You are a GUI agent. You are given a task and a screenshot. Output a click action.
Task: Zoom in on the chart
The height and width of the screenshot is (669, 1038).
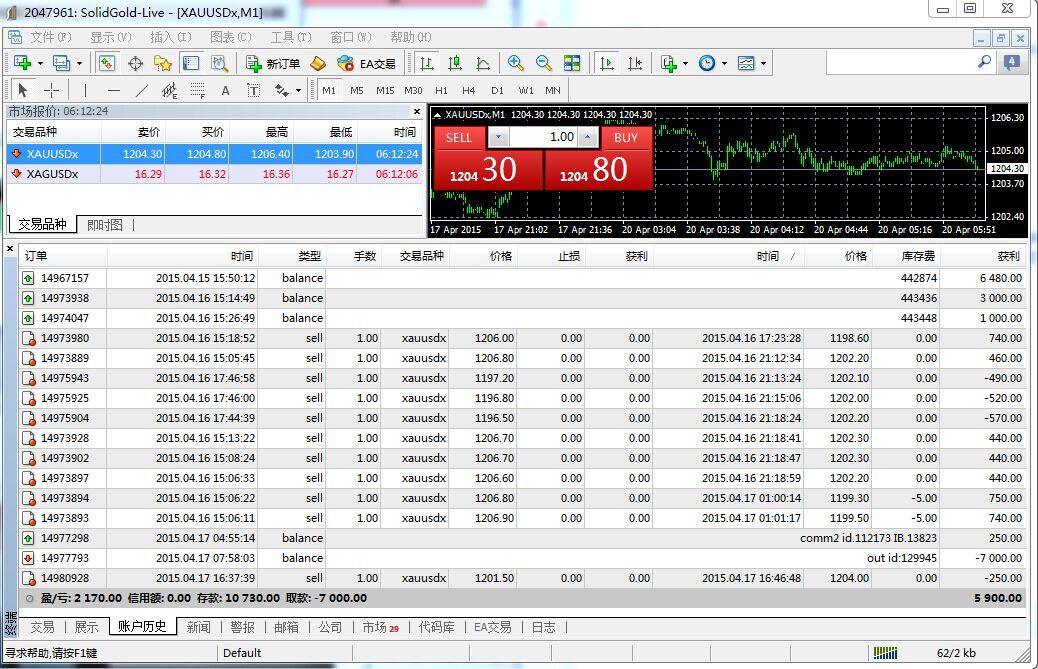point(515,63)
